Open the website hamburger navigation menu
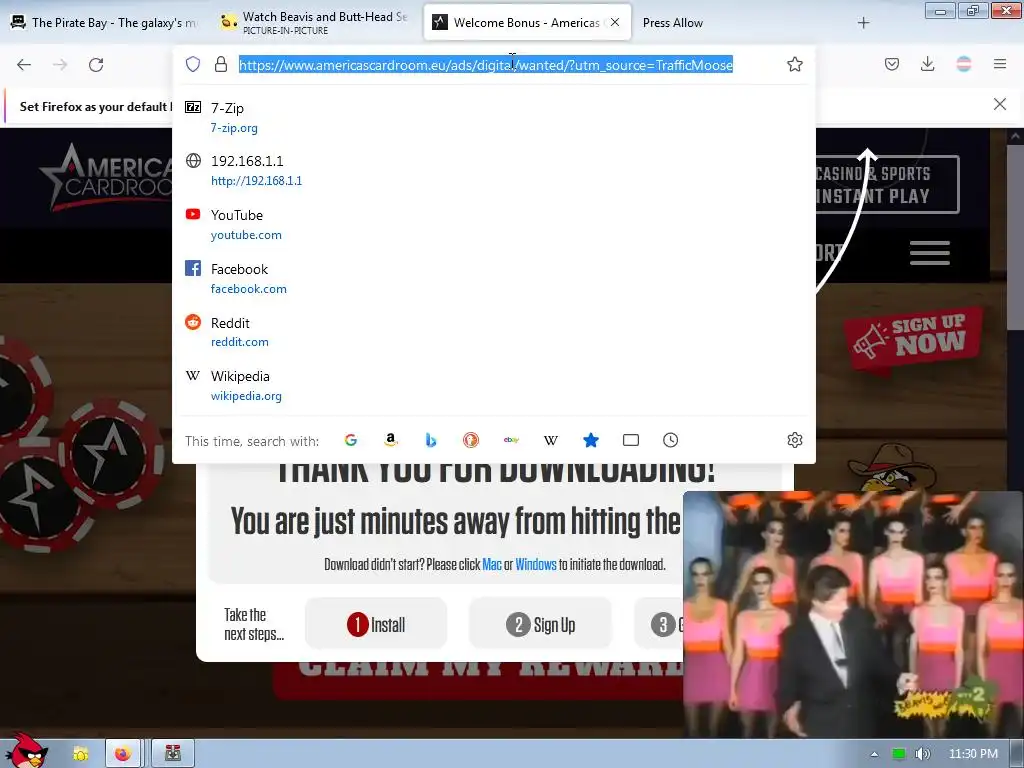Image resolution: width=1024 pixels, height=768 pixels. point(930,253)
